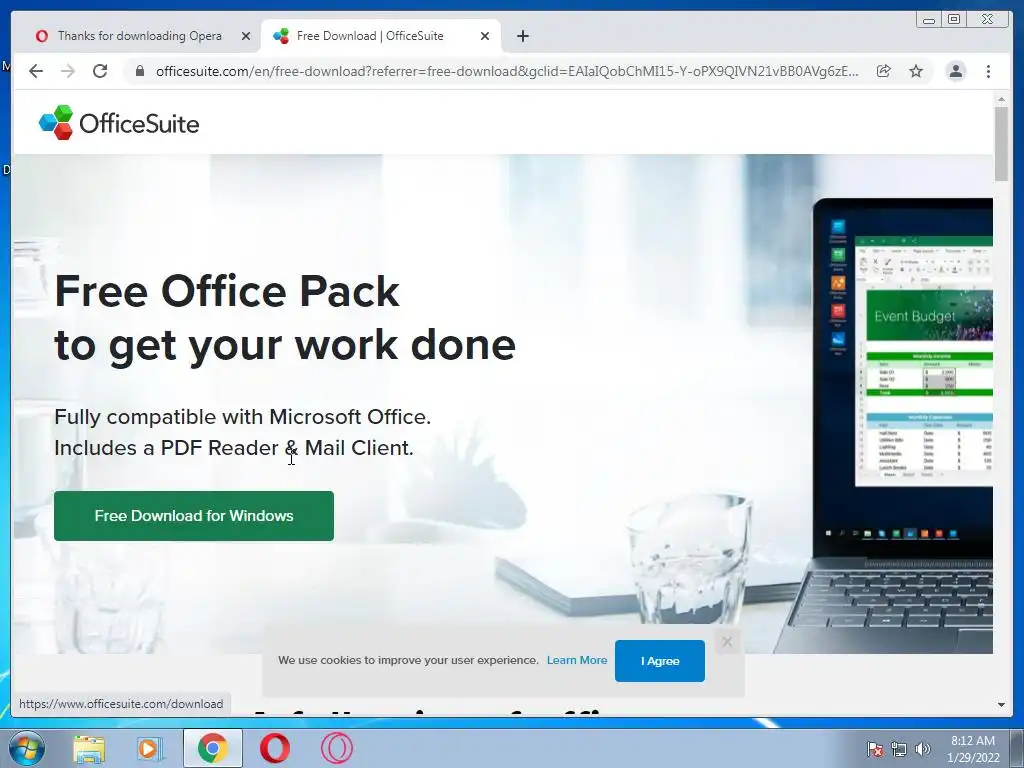Go back to previous page
Viewport: 1024px width, 768px height.
click(x=36, y=71)
